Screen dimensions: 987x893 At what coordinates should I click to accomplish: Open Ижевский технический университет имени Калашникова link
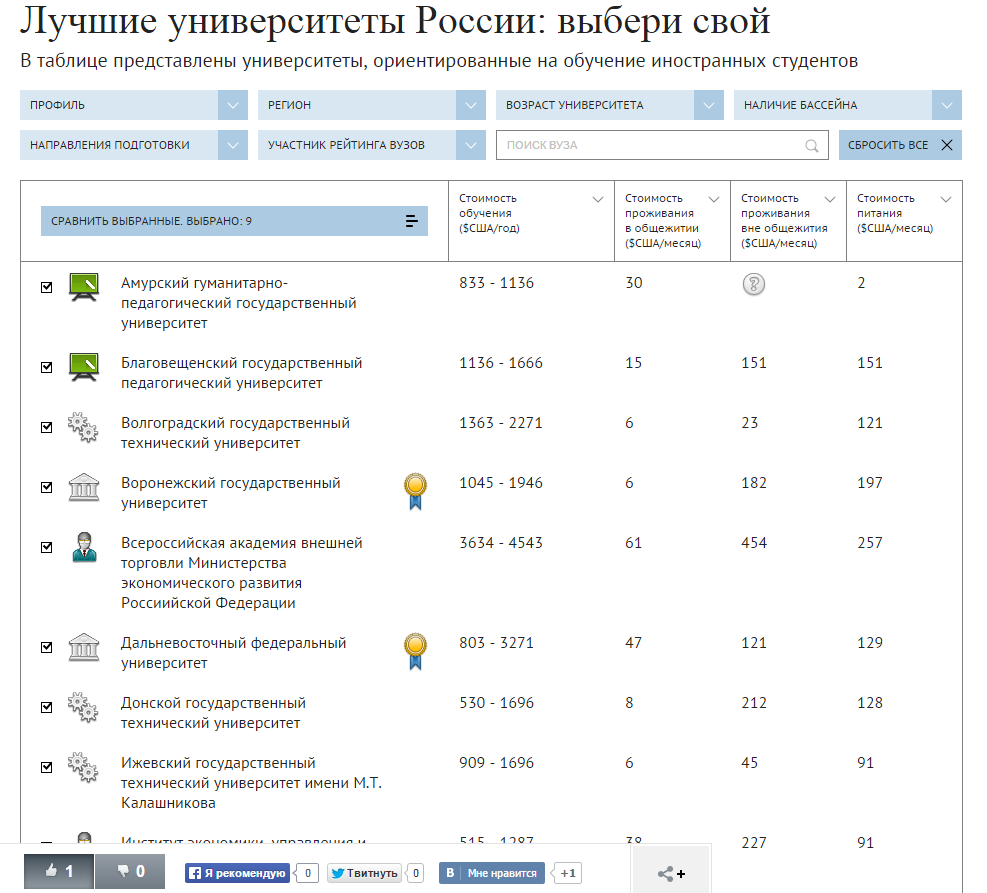pos(251,782)
